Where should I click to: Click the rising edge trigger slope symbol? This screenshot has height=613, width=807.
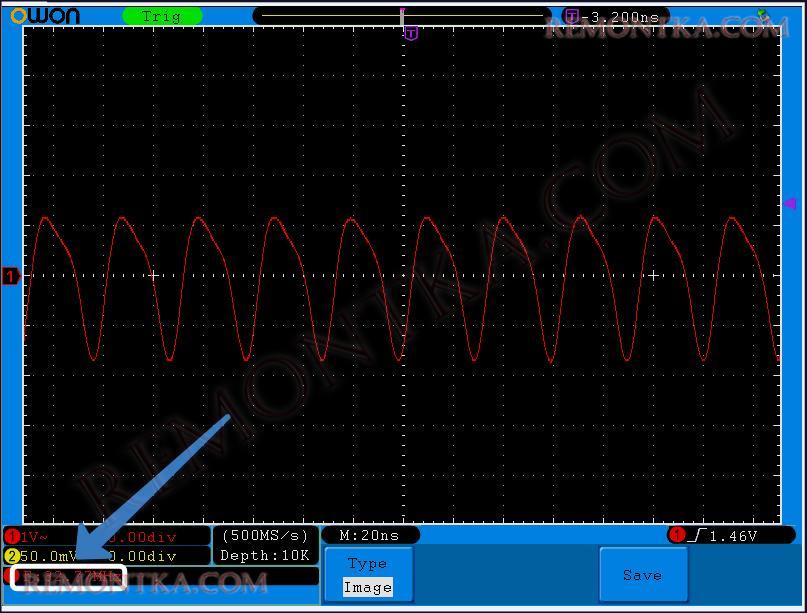pyautogui.click(x=695, y=536)
